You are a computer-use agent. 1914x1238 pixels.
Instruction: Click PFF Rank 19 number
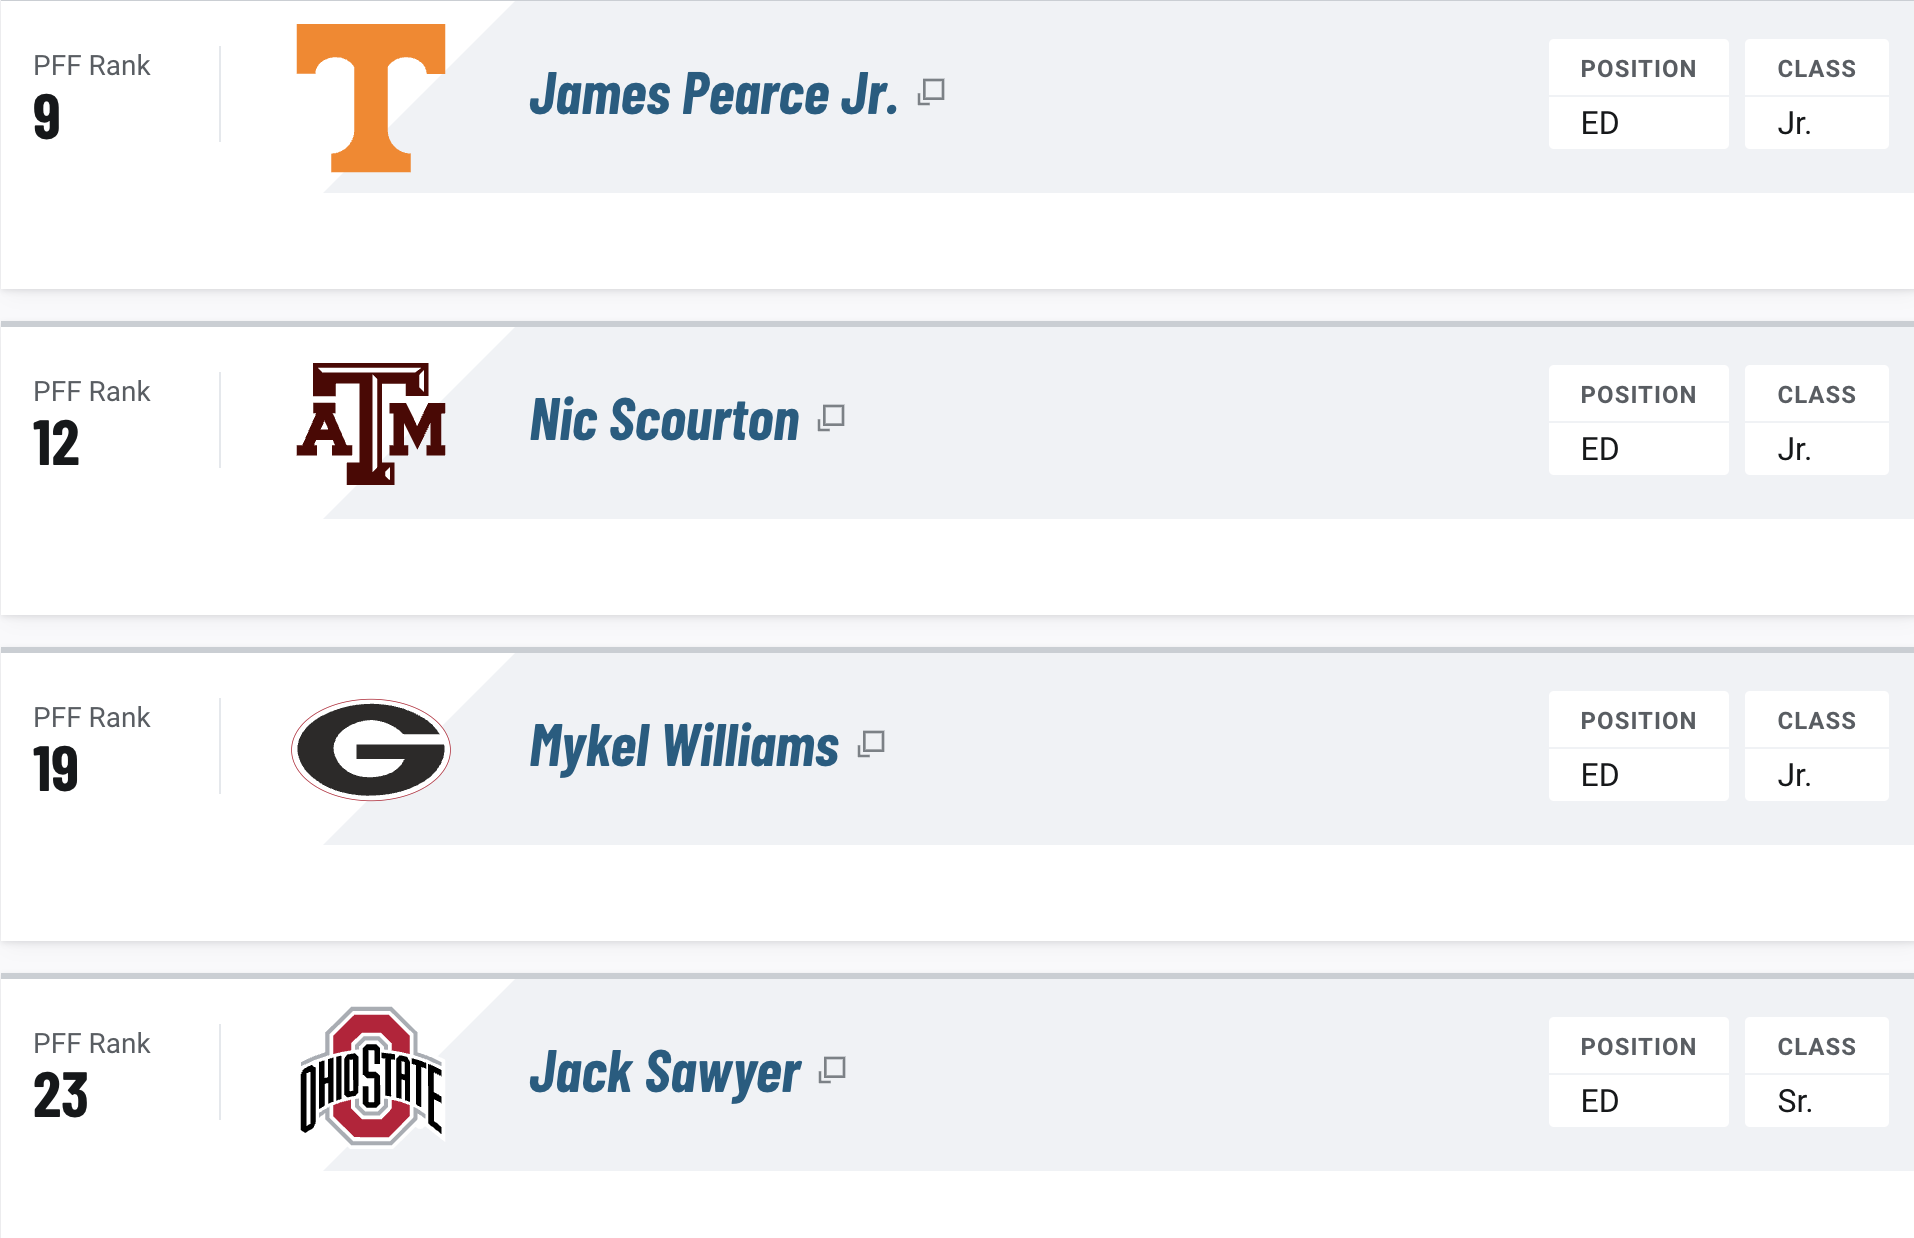(56, 769)
